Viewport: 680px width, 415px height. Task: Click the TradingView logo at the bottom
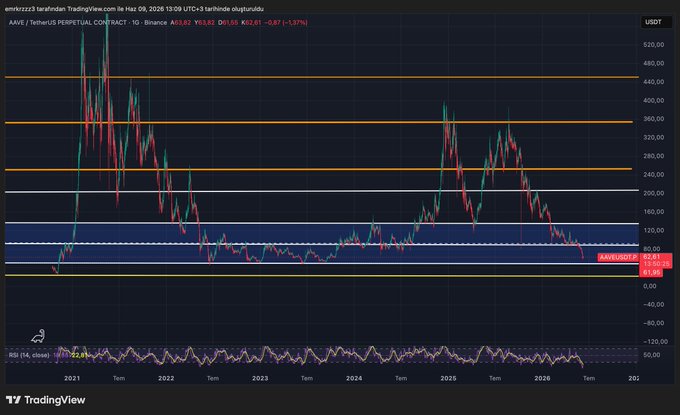46,400
